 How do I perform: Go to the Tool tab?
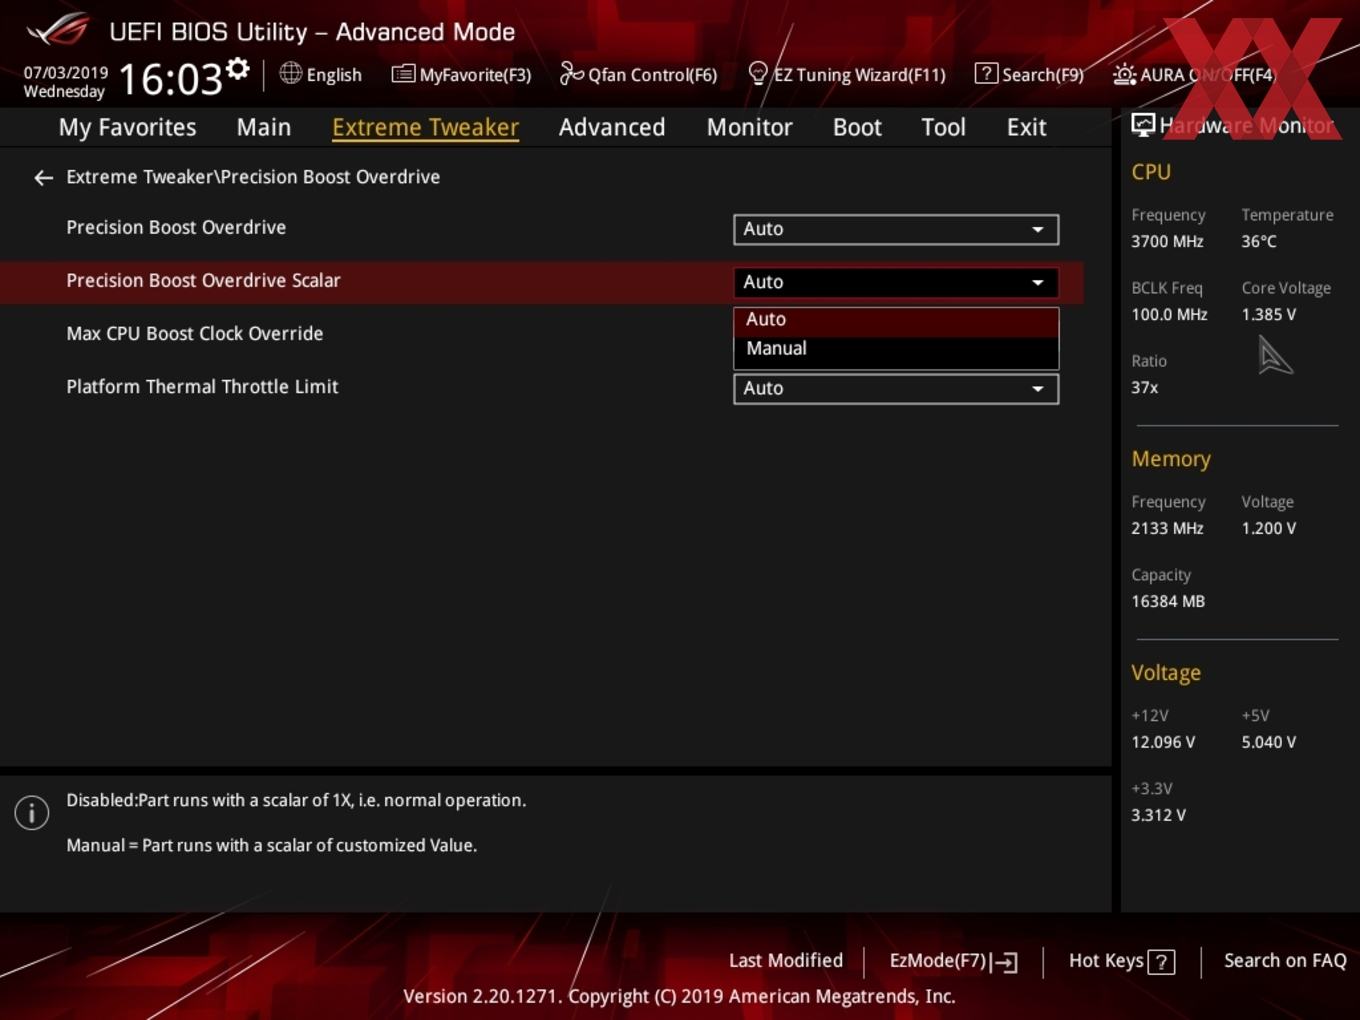[x=943, y=127]
